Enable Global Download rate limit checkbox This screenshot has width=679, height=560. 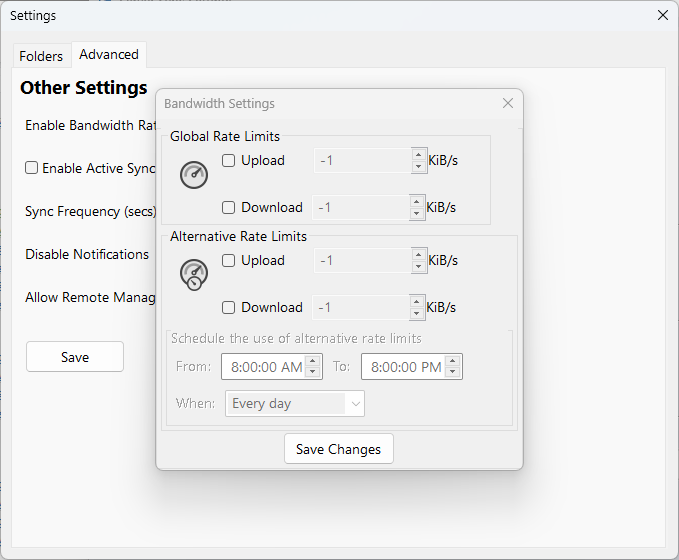(x=229, y=207)
